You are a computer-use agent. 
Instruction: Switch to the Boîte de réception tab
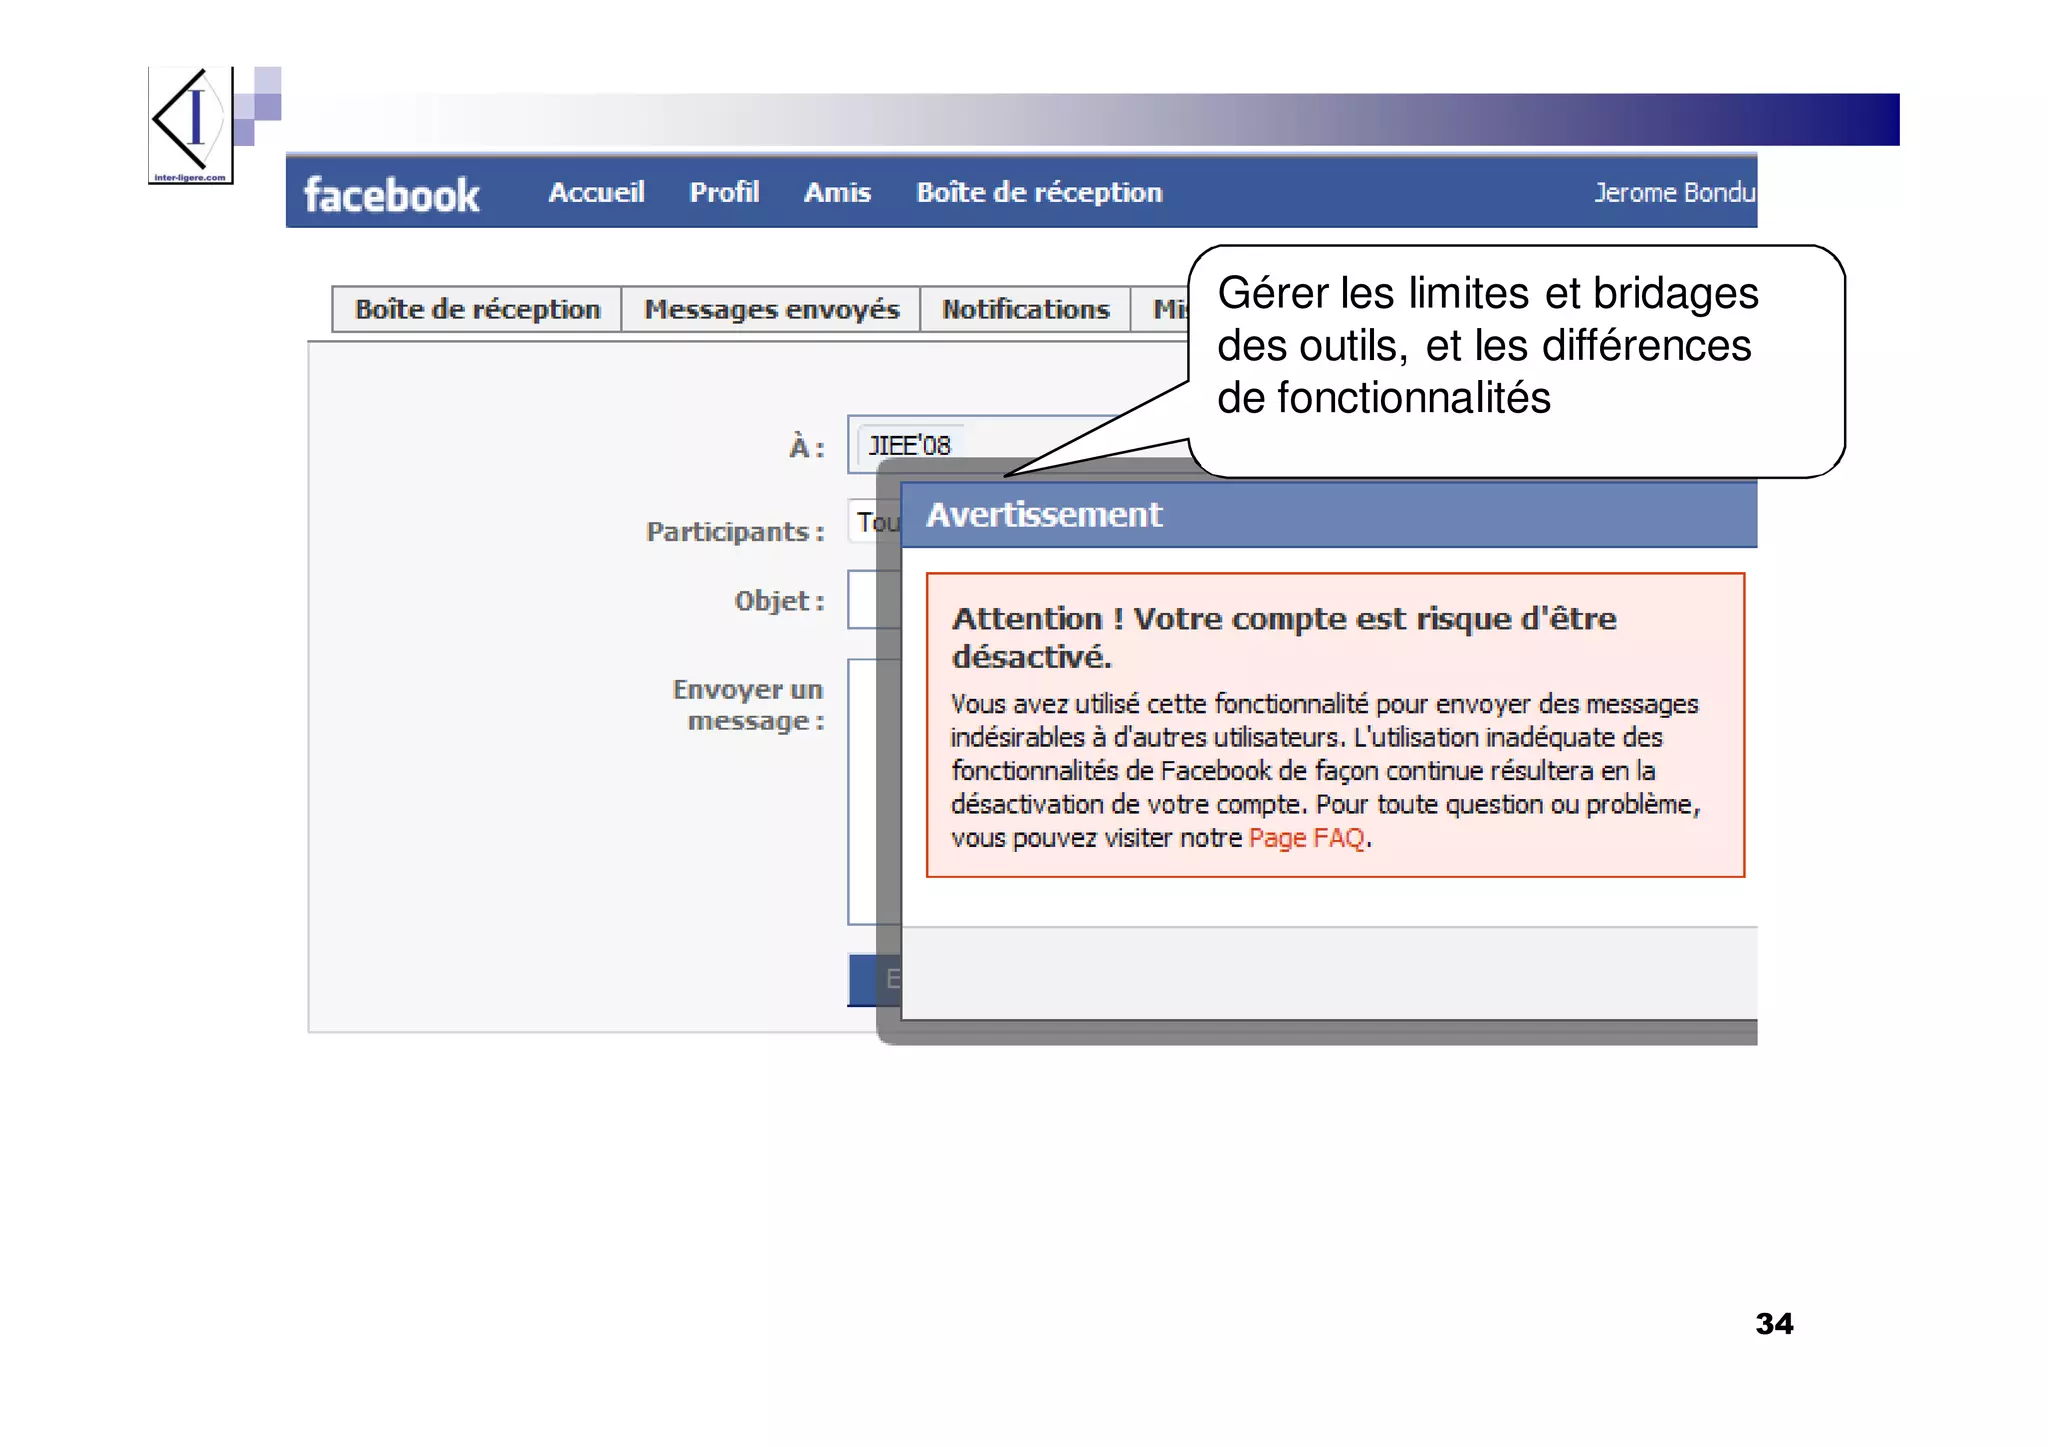tap(477, 310)
